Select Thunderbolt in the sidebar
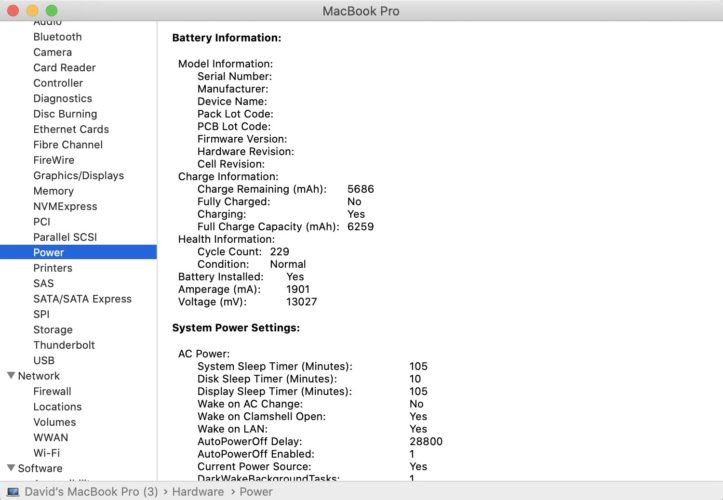Screen dimensions: 723x500 64,345
